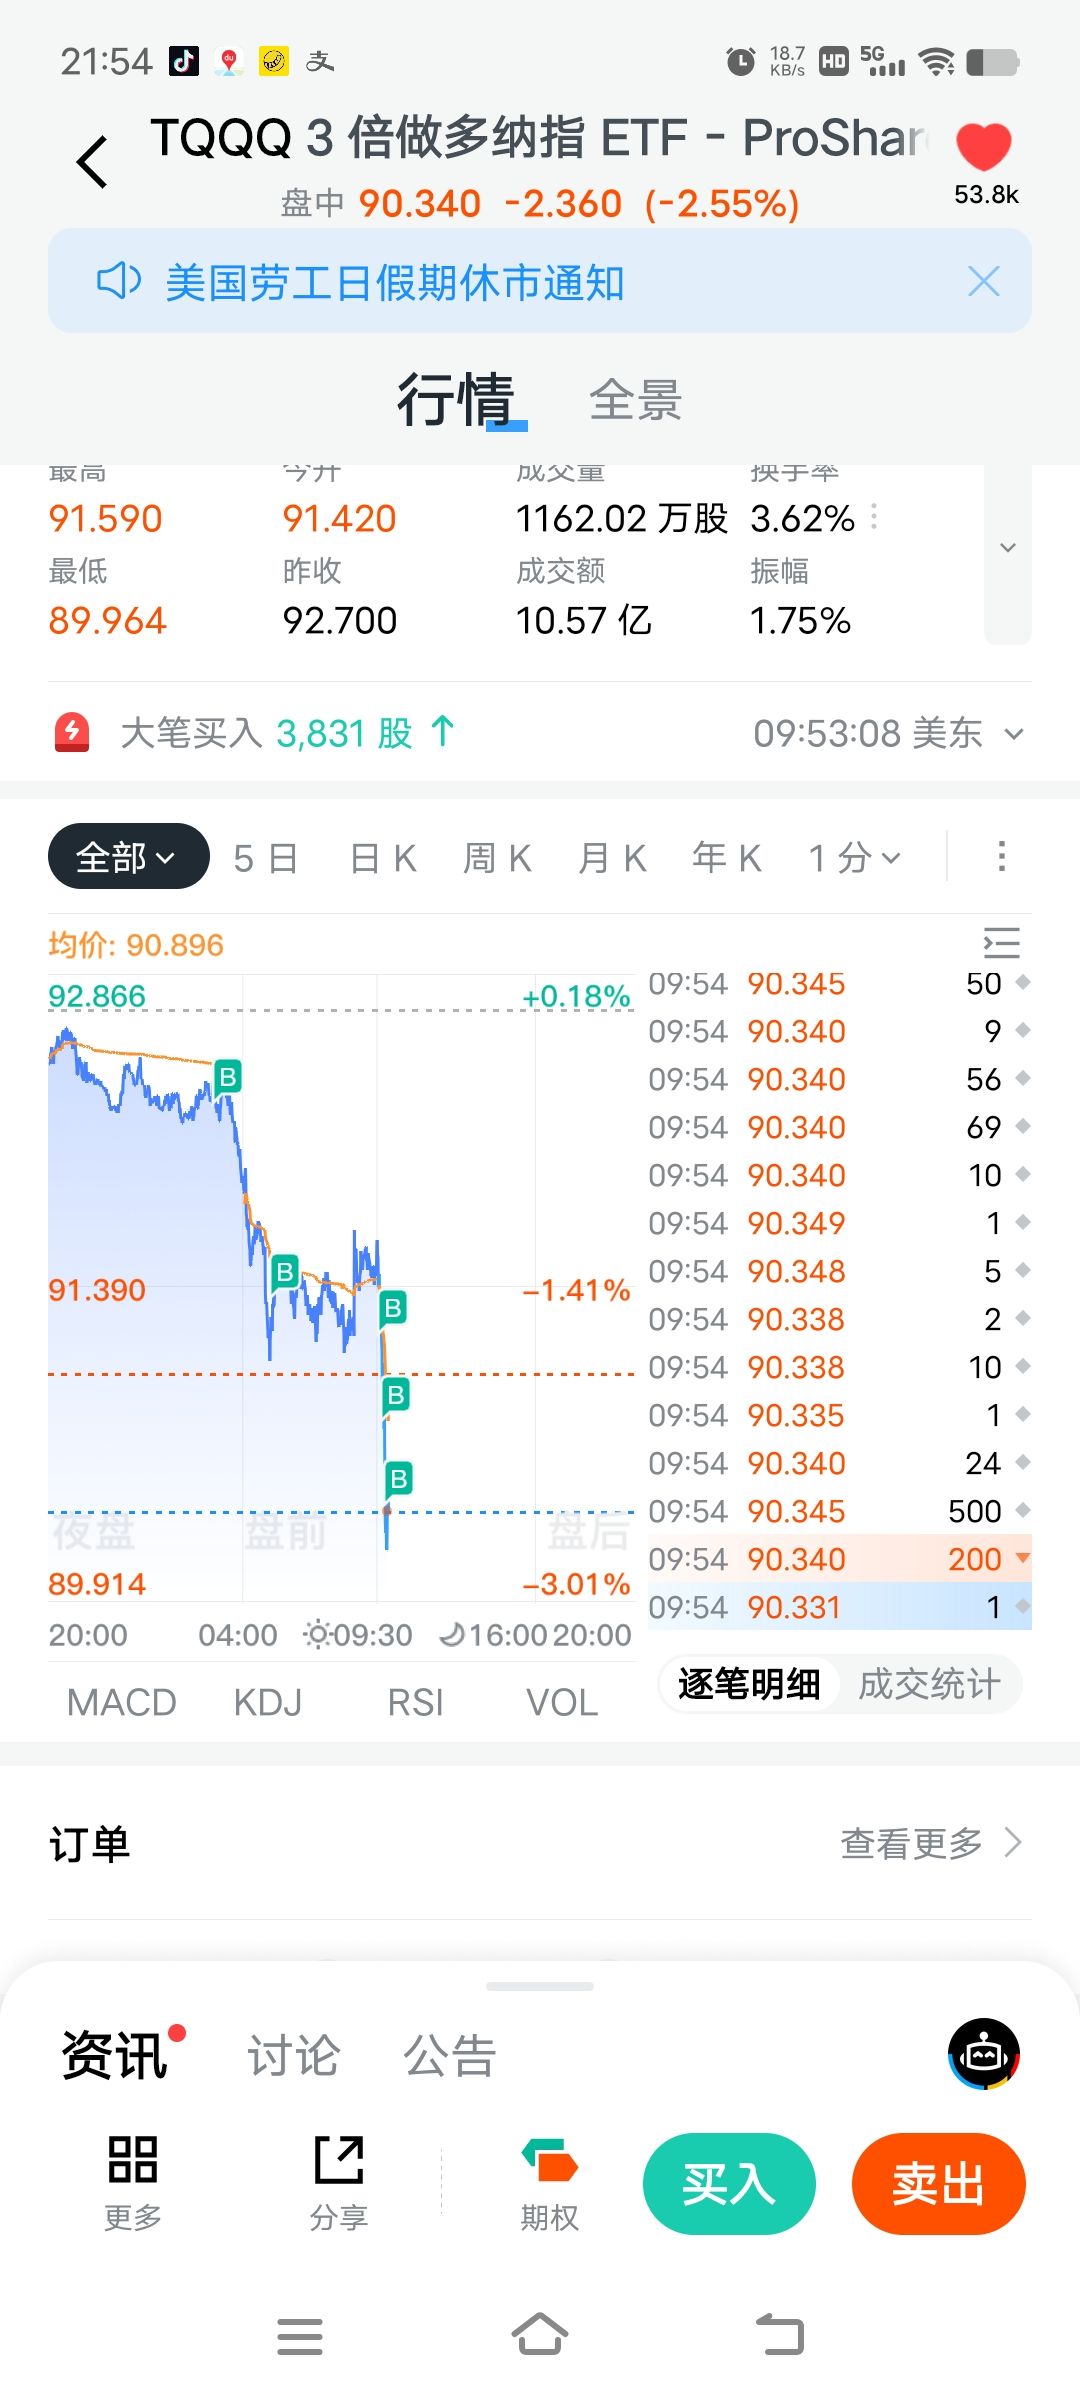Select the 日K chart tab
Image resolution: width=1080 pixels, height=2400 pixels.
pos(383,858)
